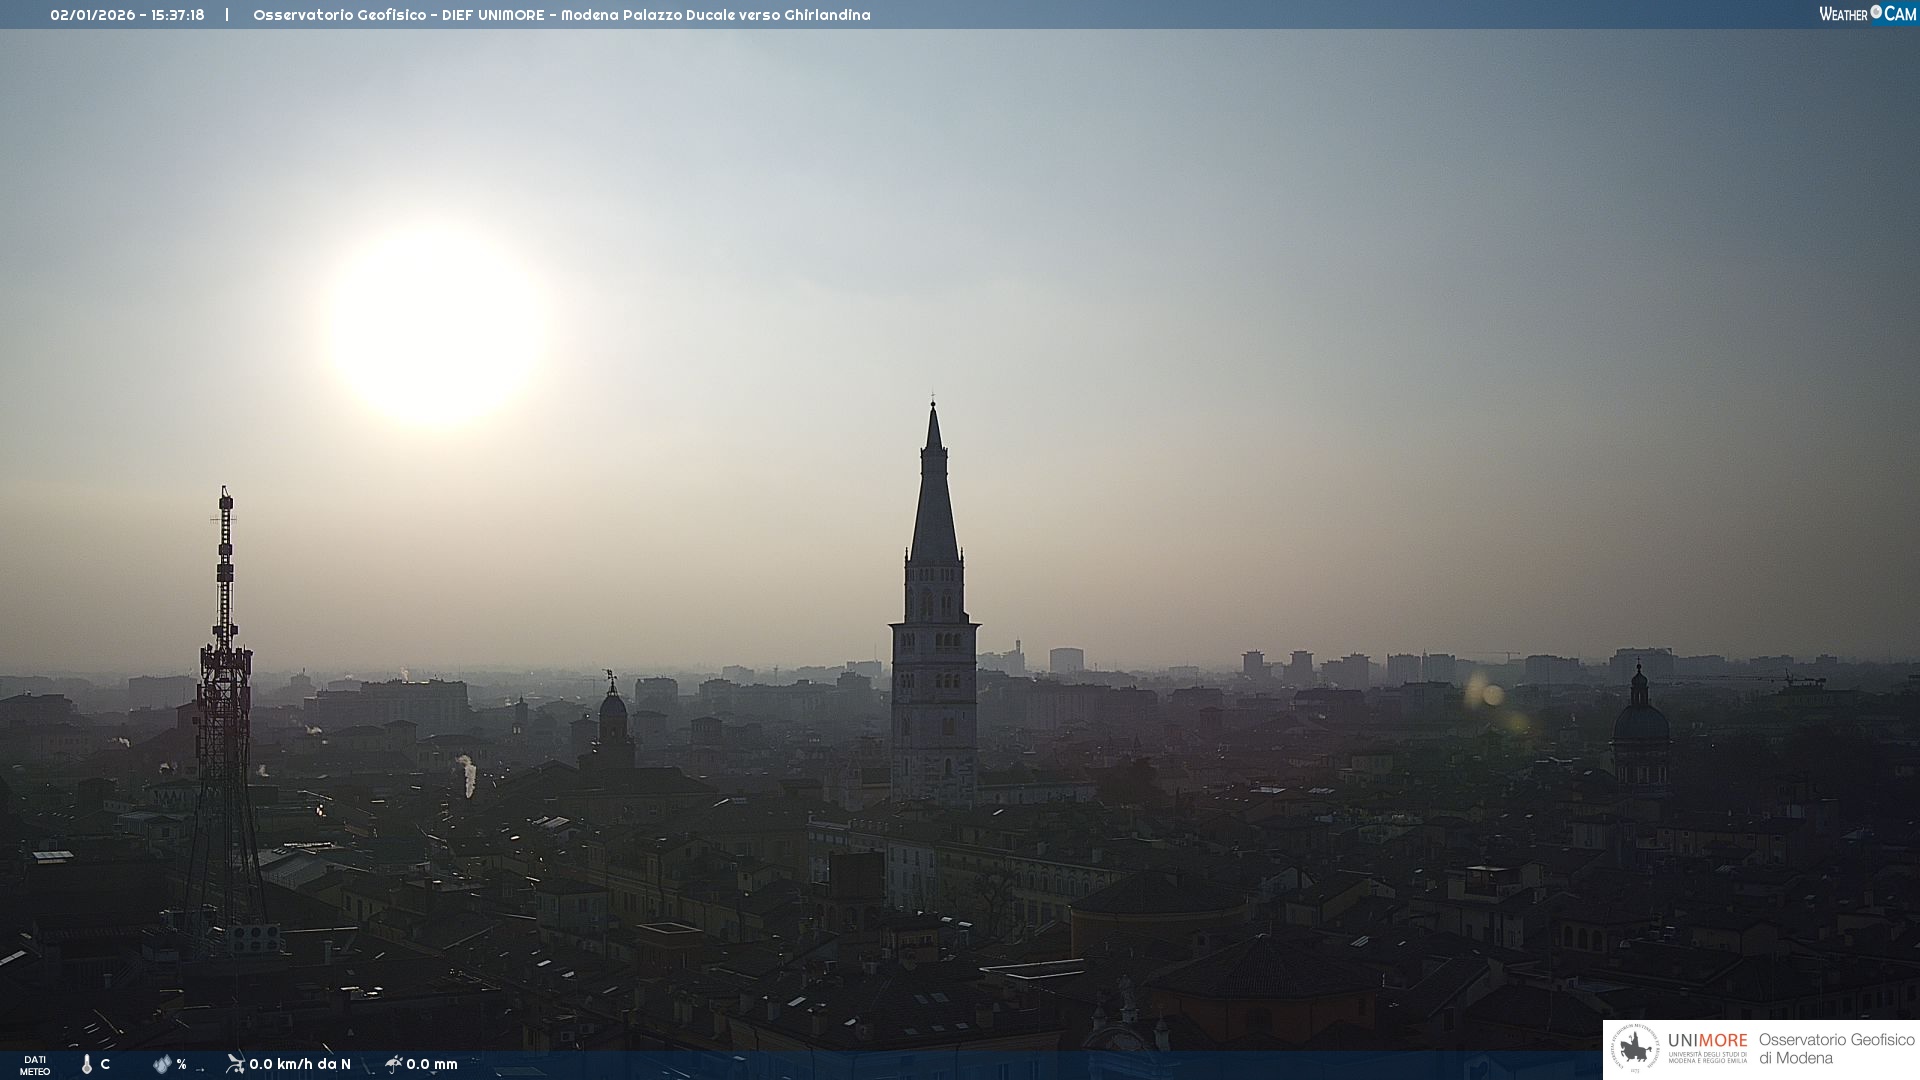
Task: Click the UNIMORE wordmark text
Action: [x=1707, y=1041]
